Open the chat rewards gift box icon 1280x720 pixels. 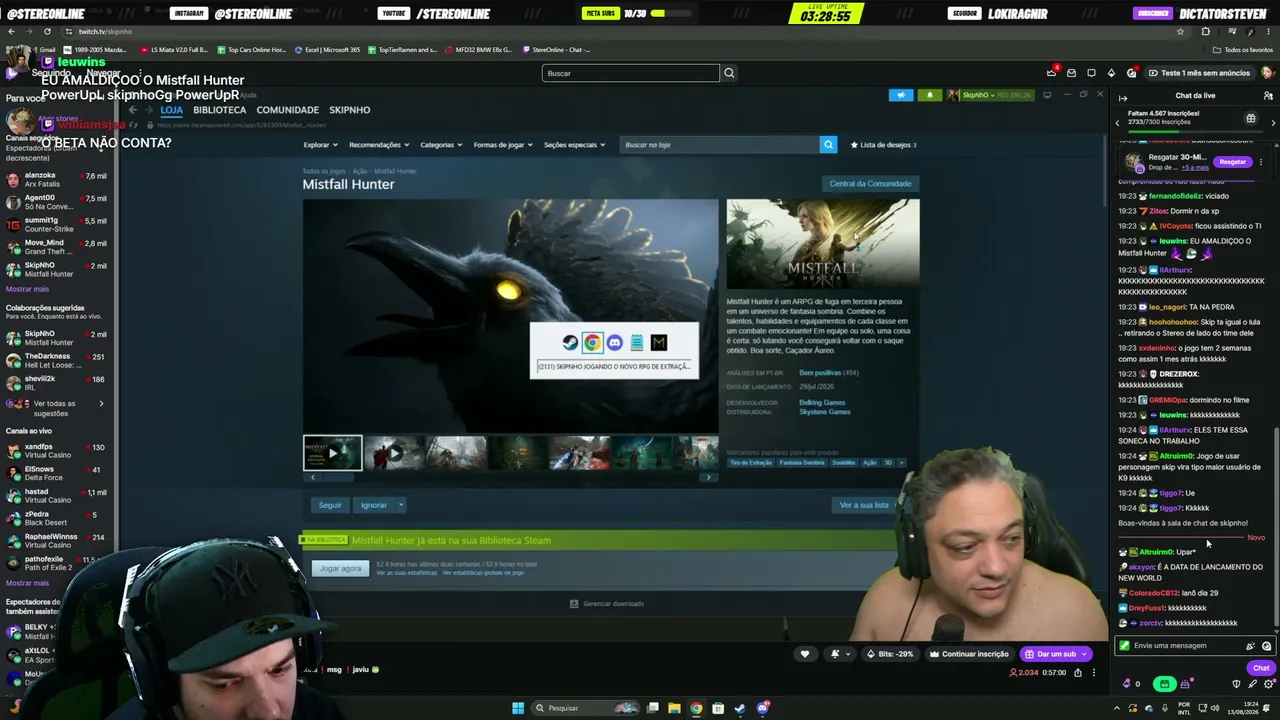point(1251,119)
